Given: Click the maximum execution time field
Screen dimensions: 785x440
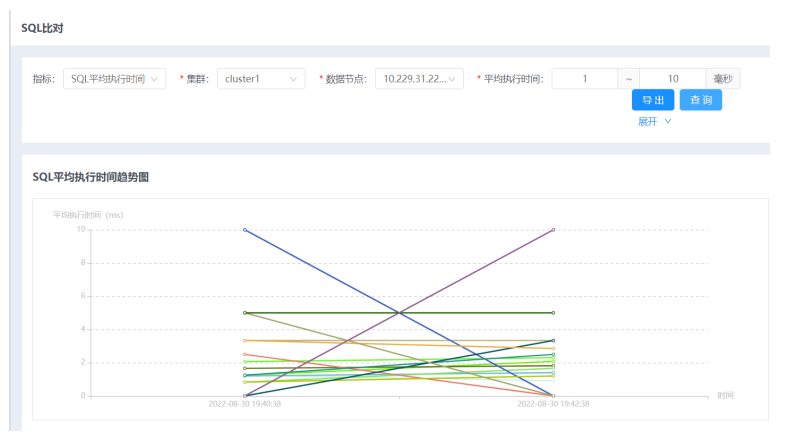Looking at the screenshot, I should click(x=672, y=79).
